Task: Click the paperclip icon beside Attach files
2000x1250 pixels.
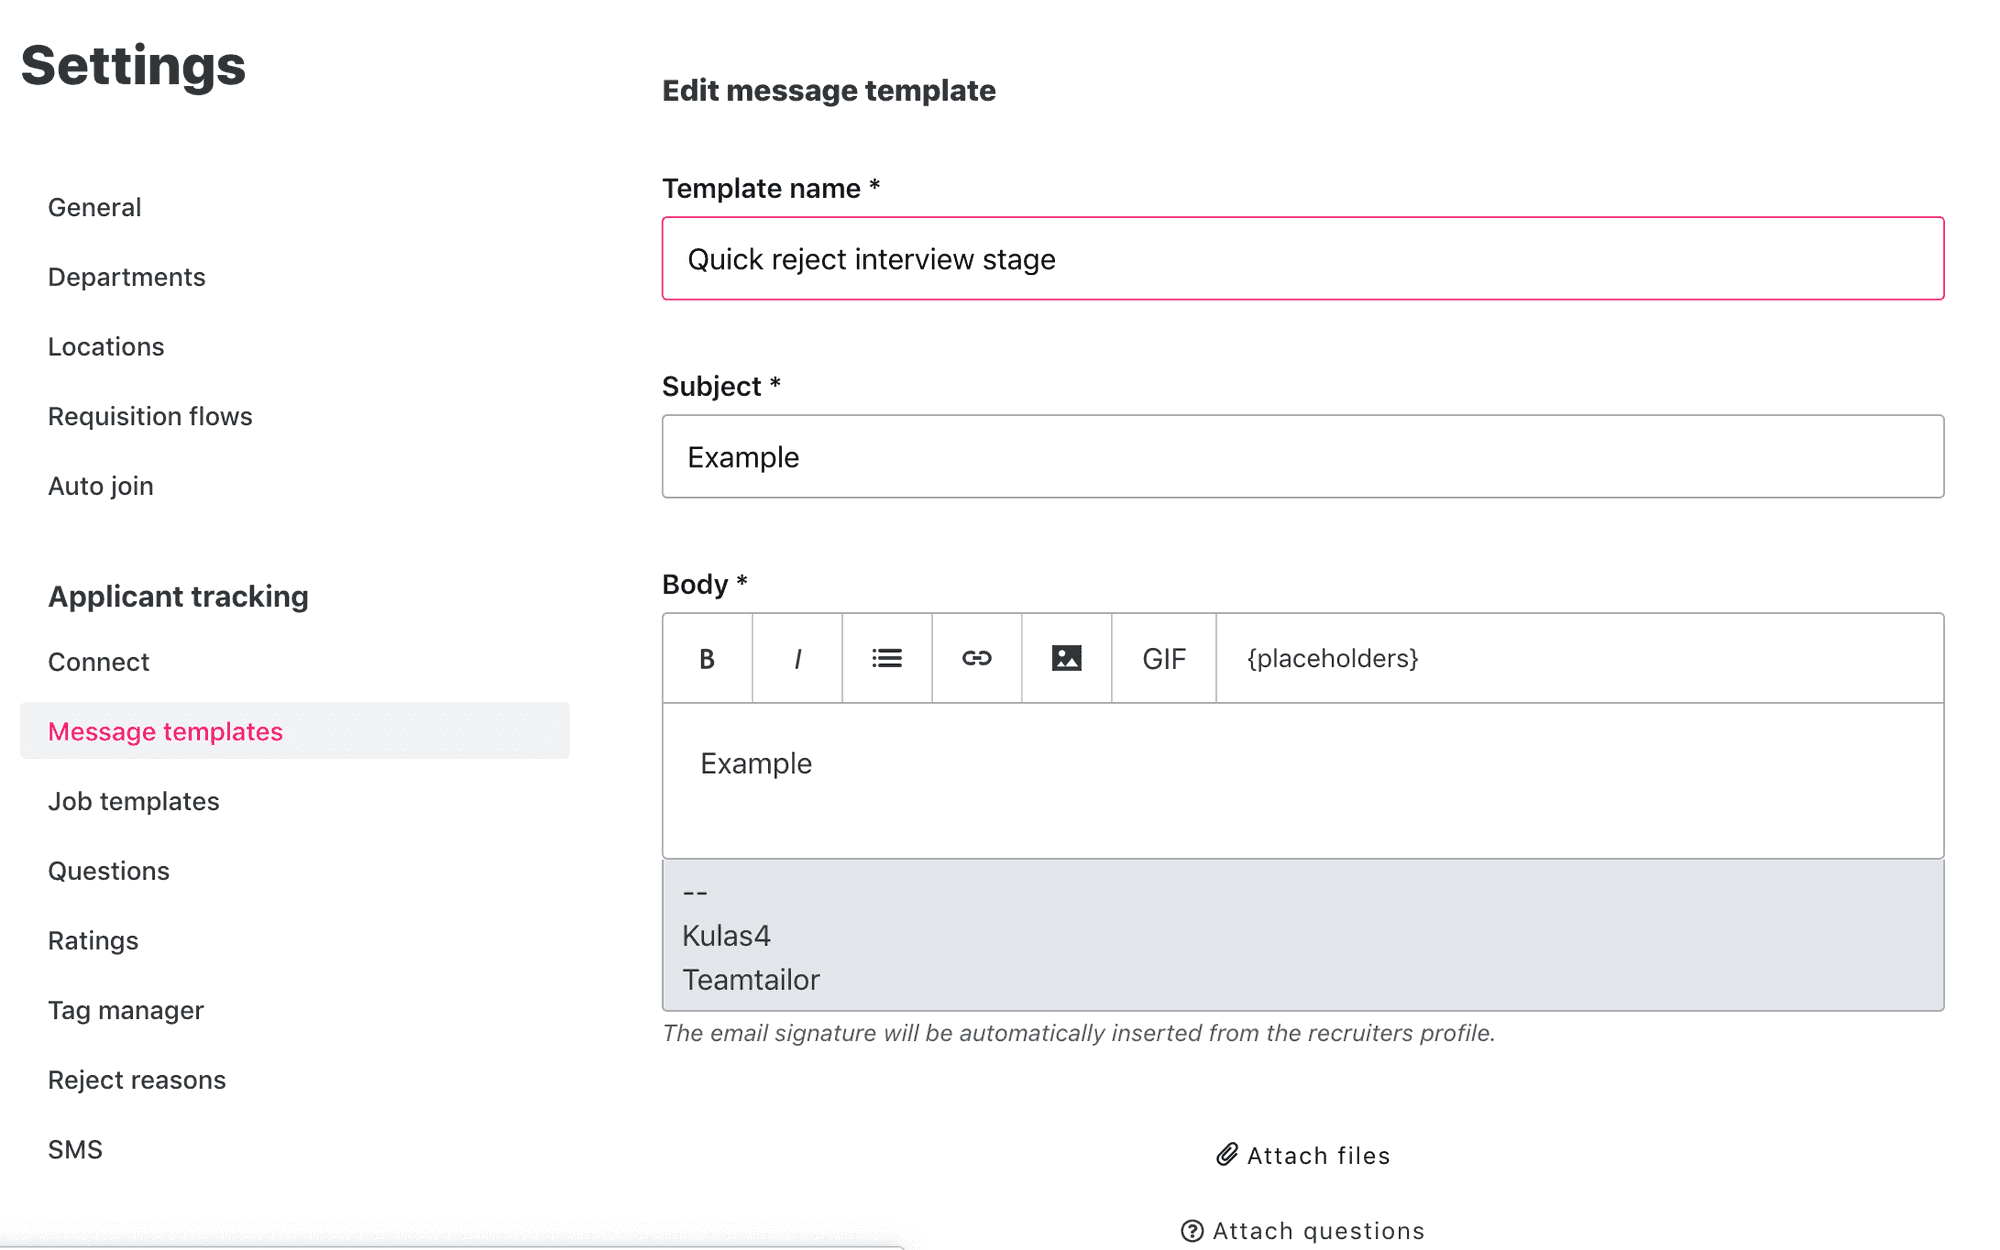Action: tap(1227, 1155)
